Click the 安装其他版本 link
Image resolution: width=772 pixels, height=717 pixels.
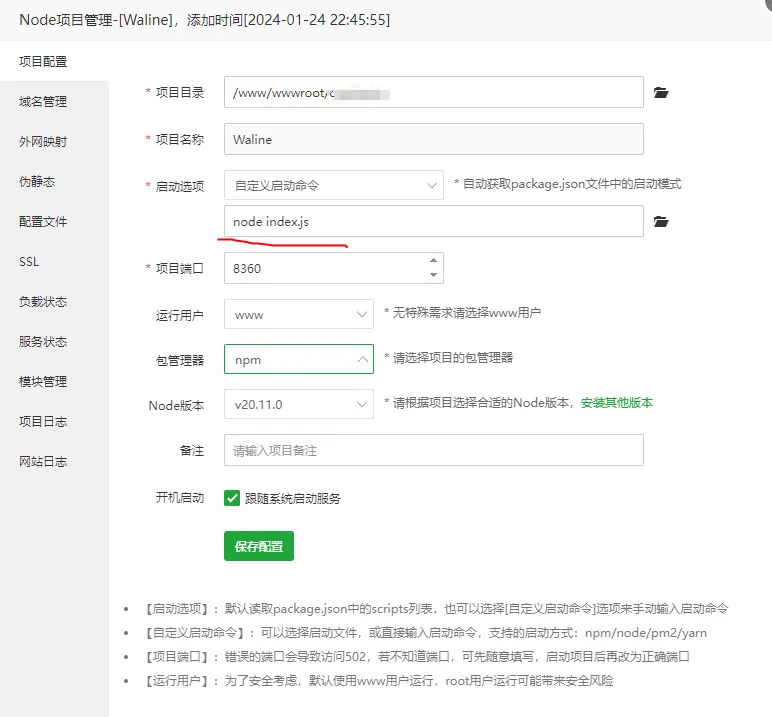(x=617, y=403)
